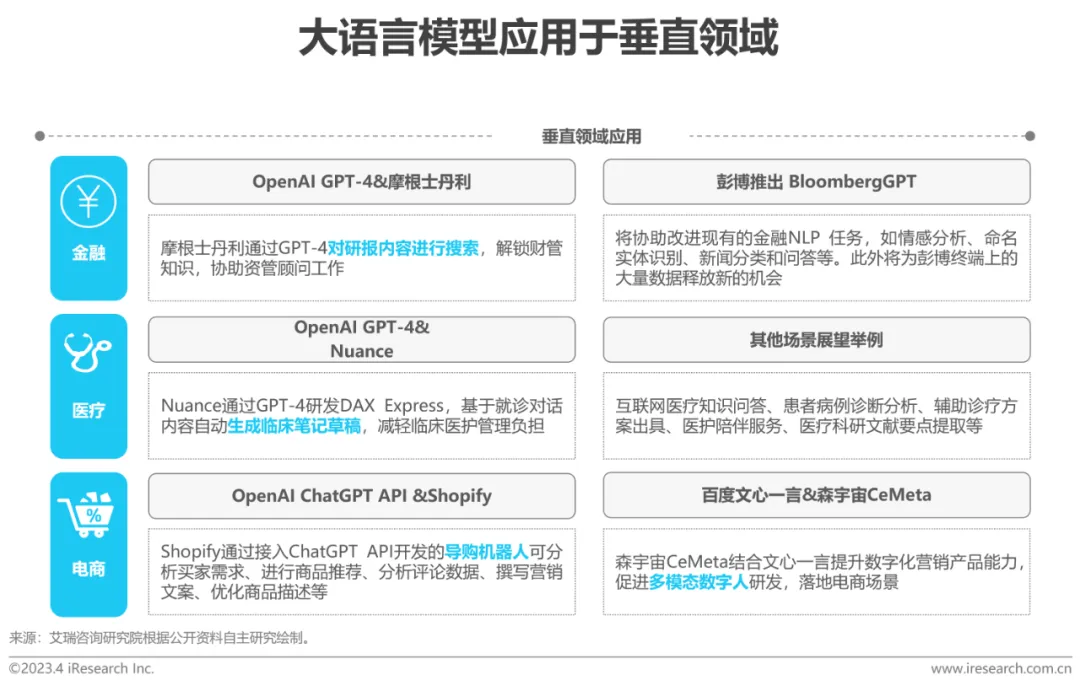Select the 医疗 label
Screen dimensions: 1080x691
click(89, 411)
